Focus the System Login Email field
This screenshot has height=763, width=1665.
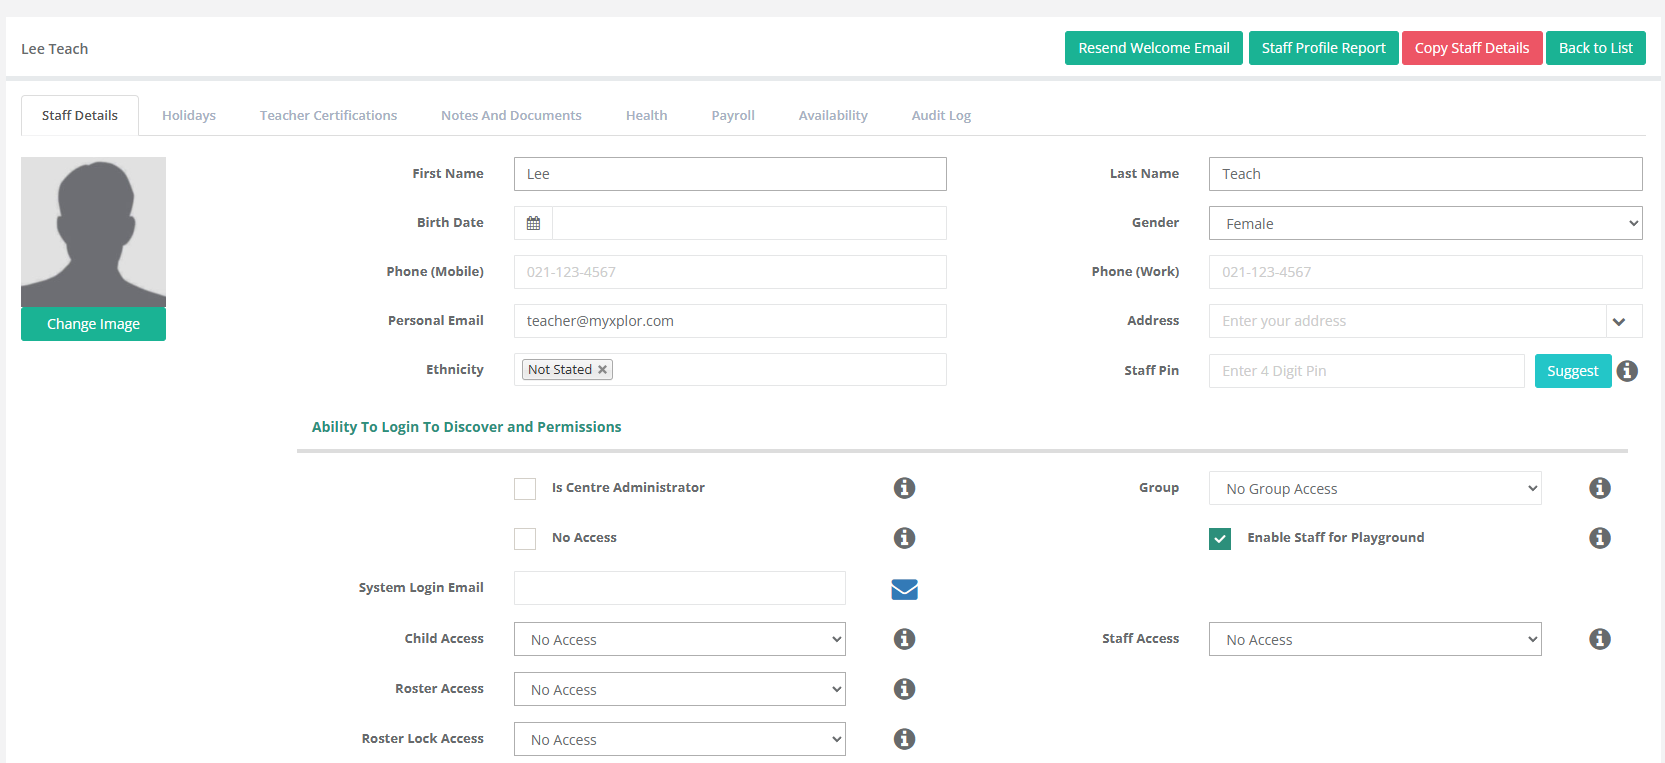680,588
